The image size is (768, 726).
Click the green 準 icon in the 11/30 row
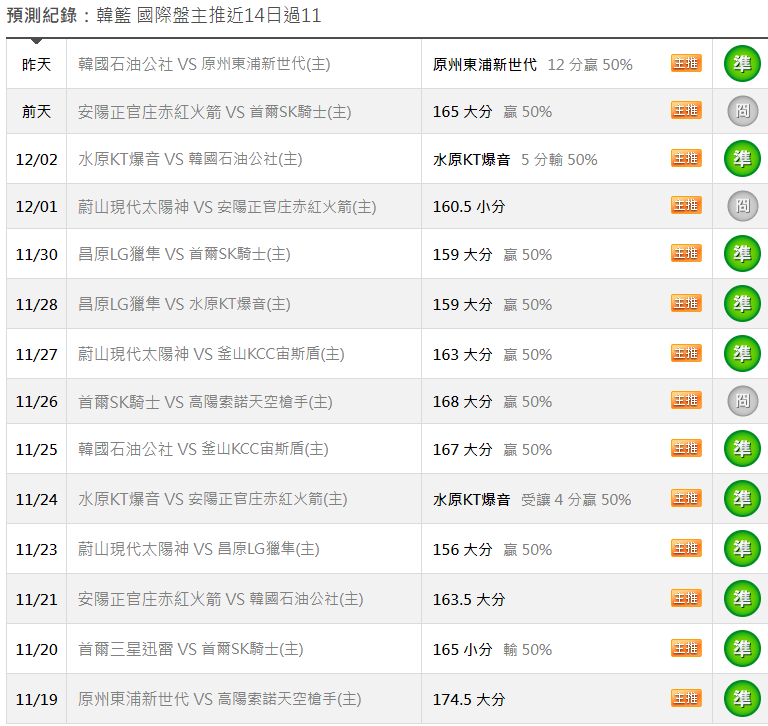tap(742, 254)
